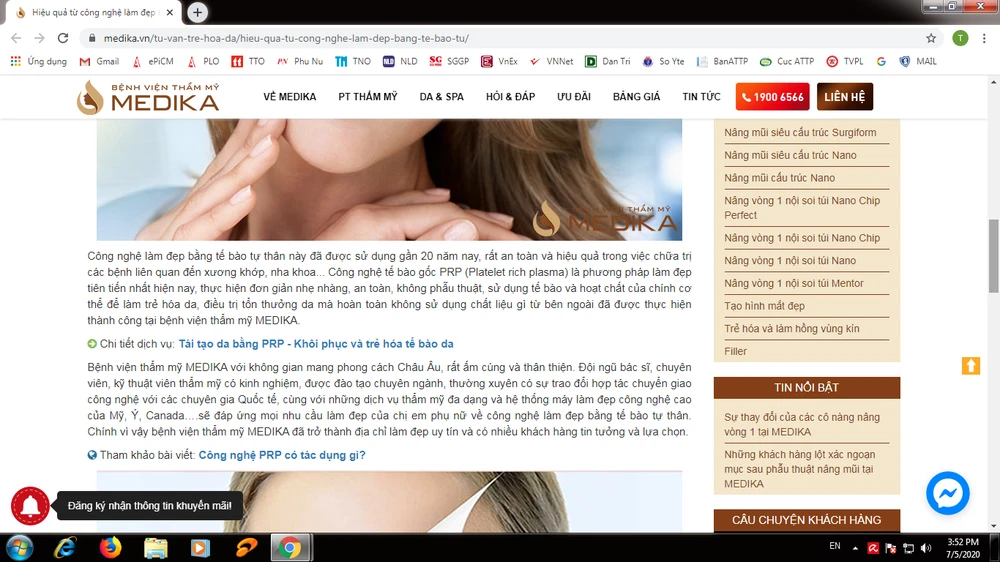Click the orange scroll-to-top arrow button
The height and width of the screenshot is (562, 1000).
pos(970,366)
